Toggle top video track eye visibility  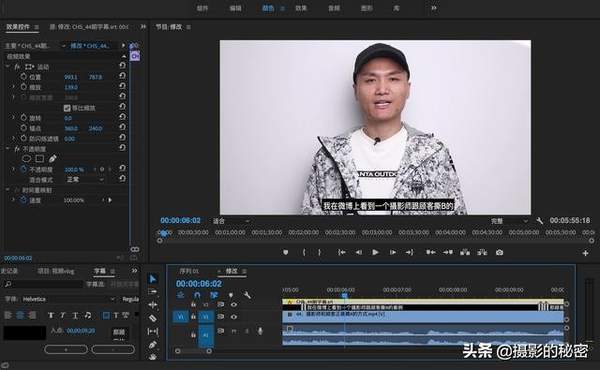(x=234, y=305)
